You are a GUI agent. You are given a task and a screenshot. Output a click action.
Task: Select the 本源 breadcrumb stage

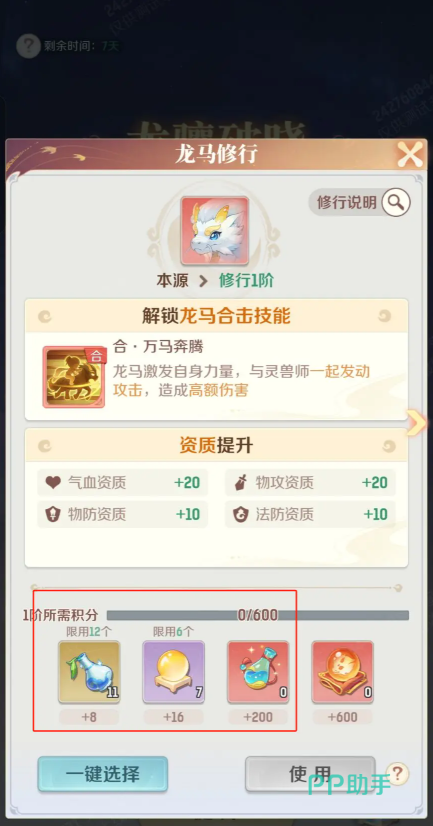(x=172, y=281)
